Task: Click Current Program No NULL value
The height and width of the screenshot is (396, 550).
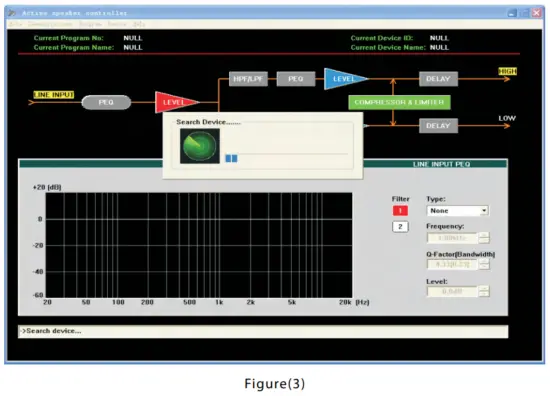Action: tap(133, 38)
